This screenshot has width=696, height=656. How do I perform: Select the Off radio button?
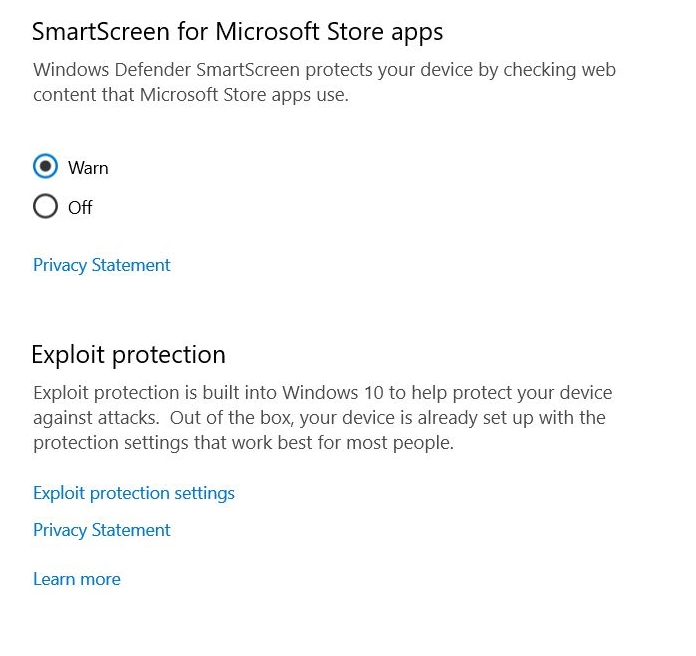tap(45, 207)
